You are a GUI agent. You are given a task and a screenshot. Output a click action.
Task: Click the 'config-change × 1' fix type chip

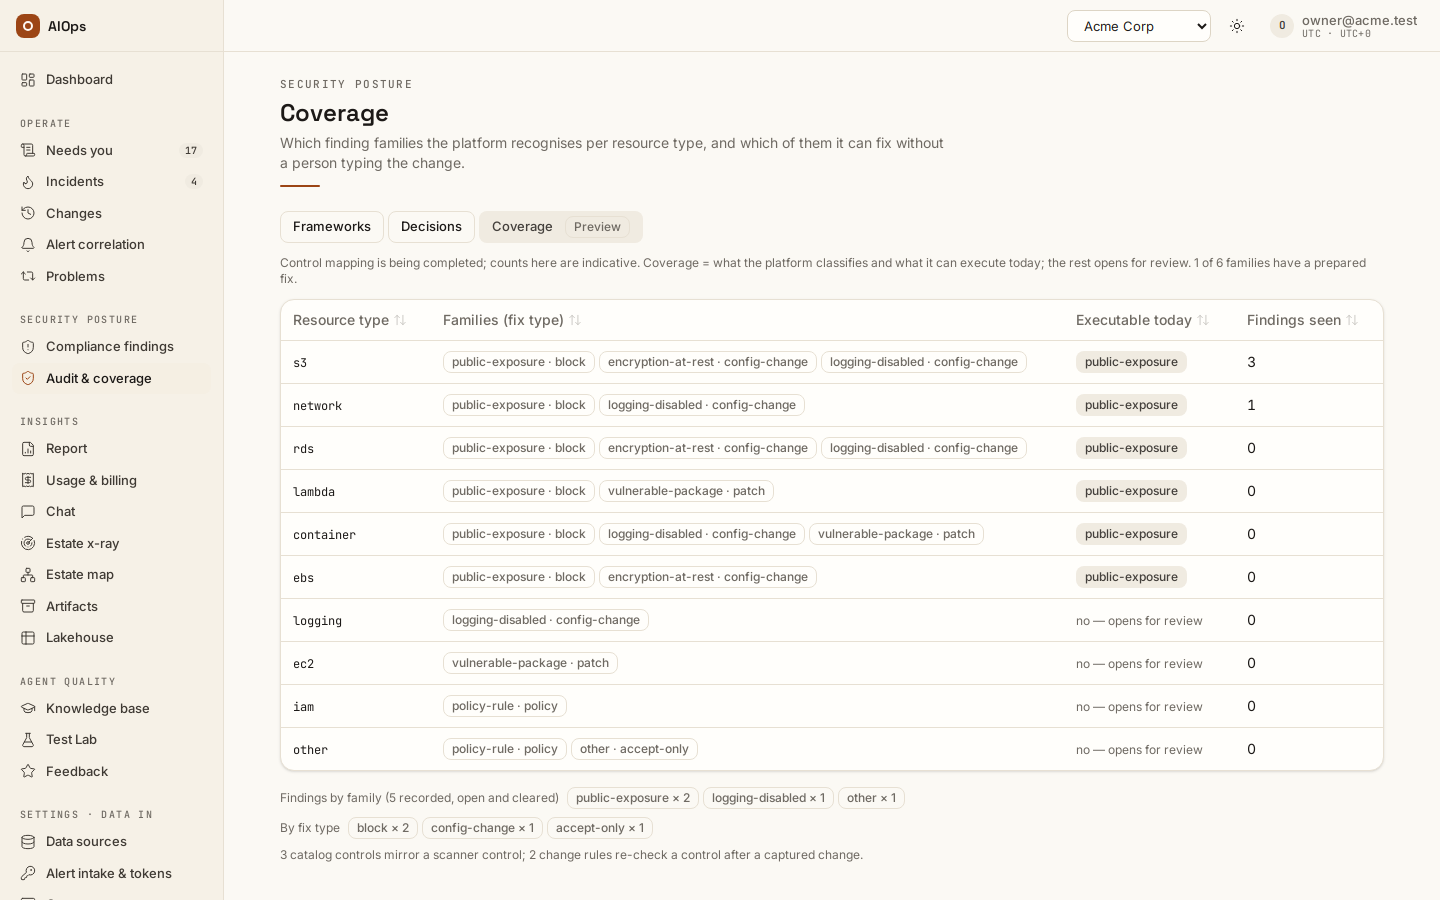[x=482, y=828]
